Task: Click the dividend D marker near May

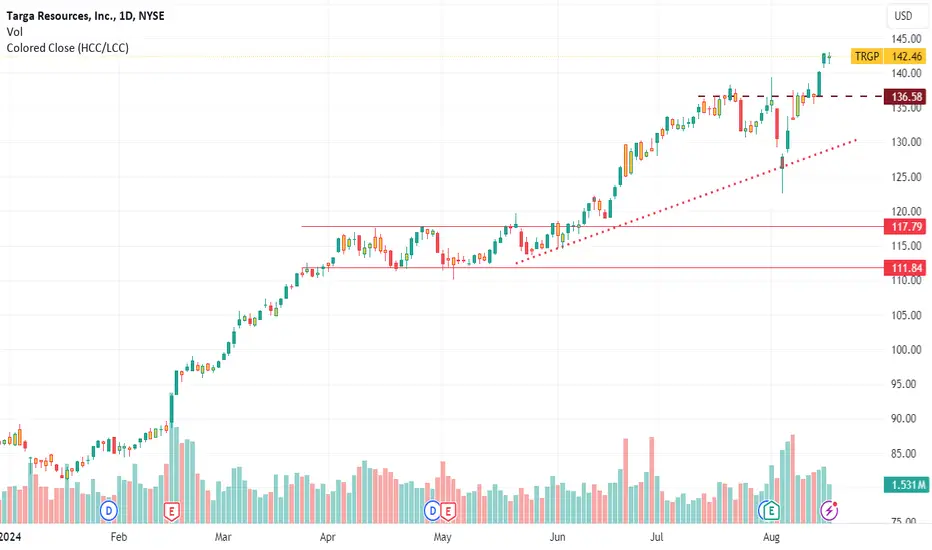Action: click(432, 510)
